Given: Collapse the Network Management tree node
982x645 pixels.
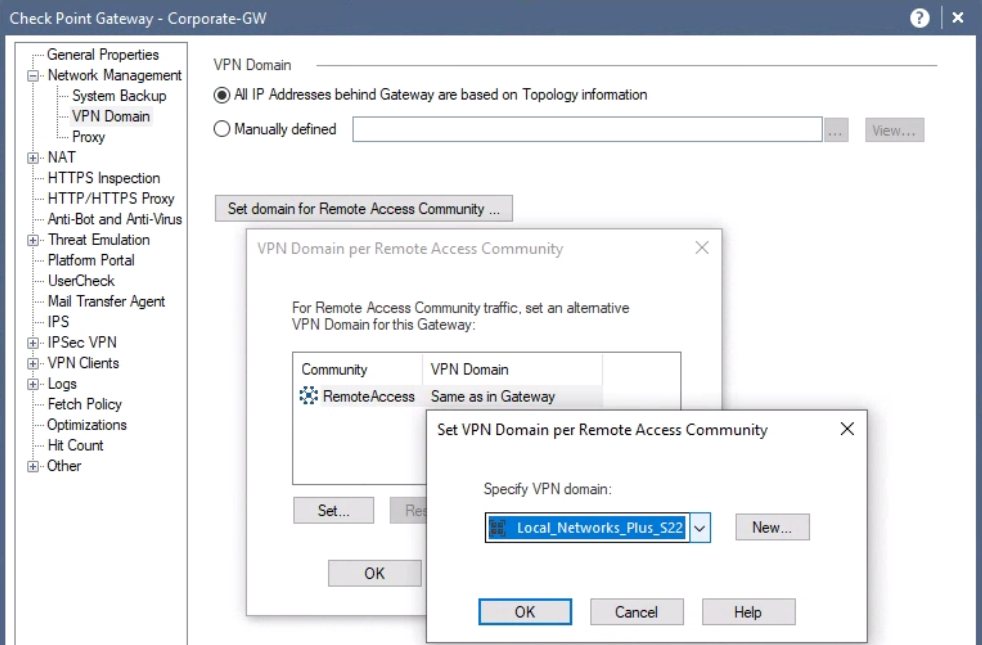Looking at the screenshot, I should (x=33, y=76).
